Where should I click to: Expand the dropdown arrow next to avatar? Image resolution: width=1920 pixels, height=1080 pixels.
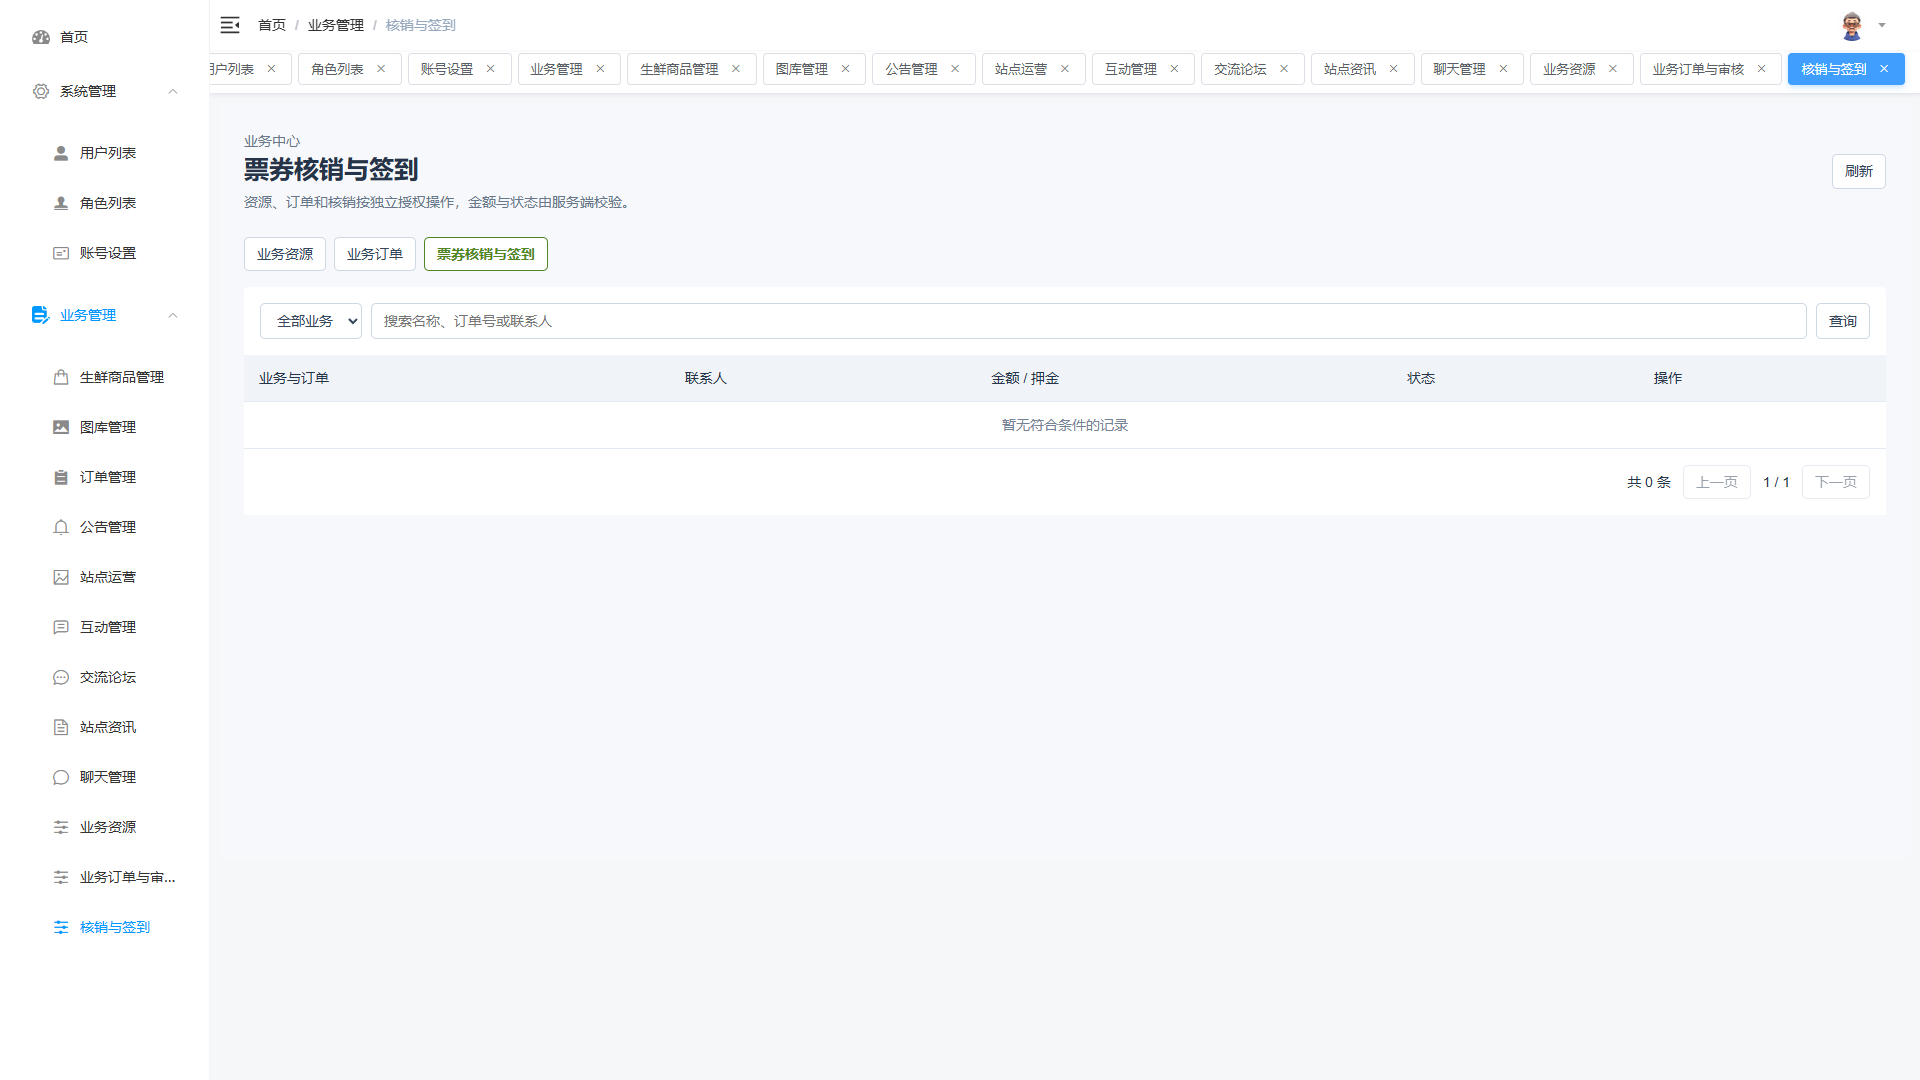1882,26
